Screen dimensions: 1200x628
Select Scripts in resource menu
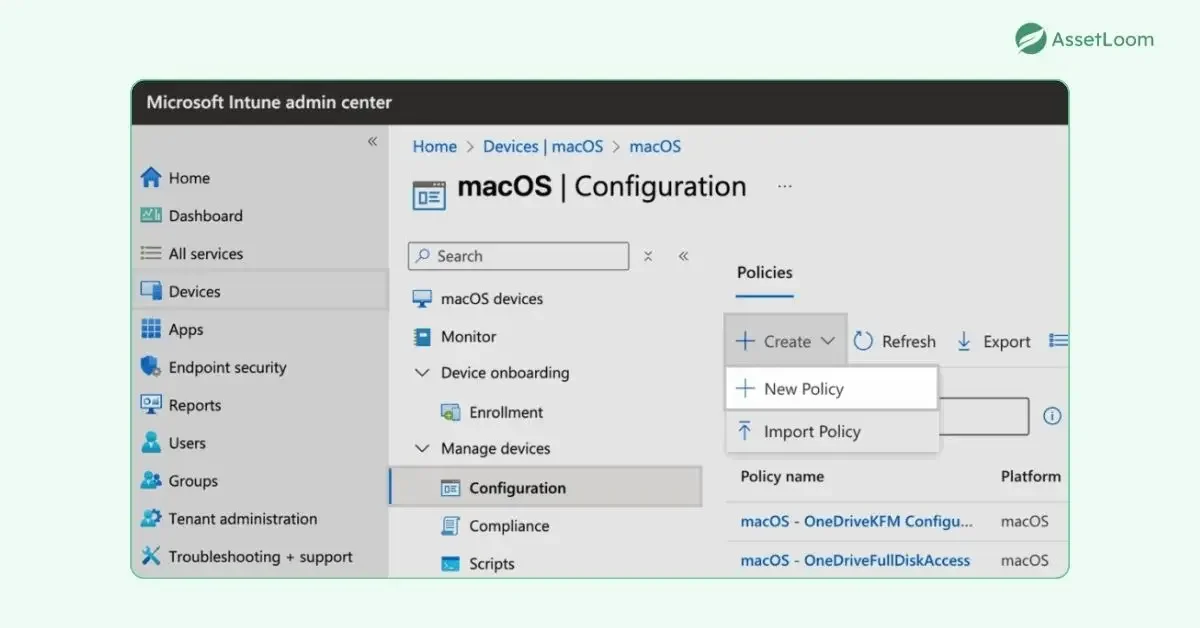492,564
